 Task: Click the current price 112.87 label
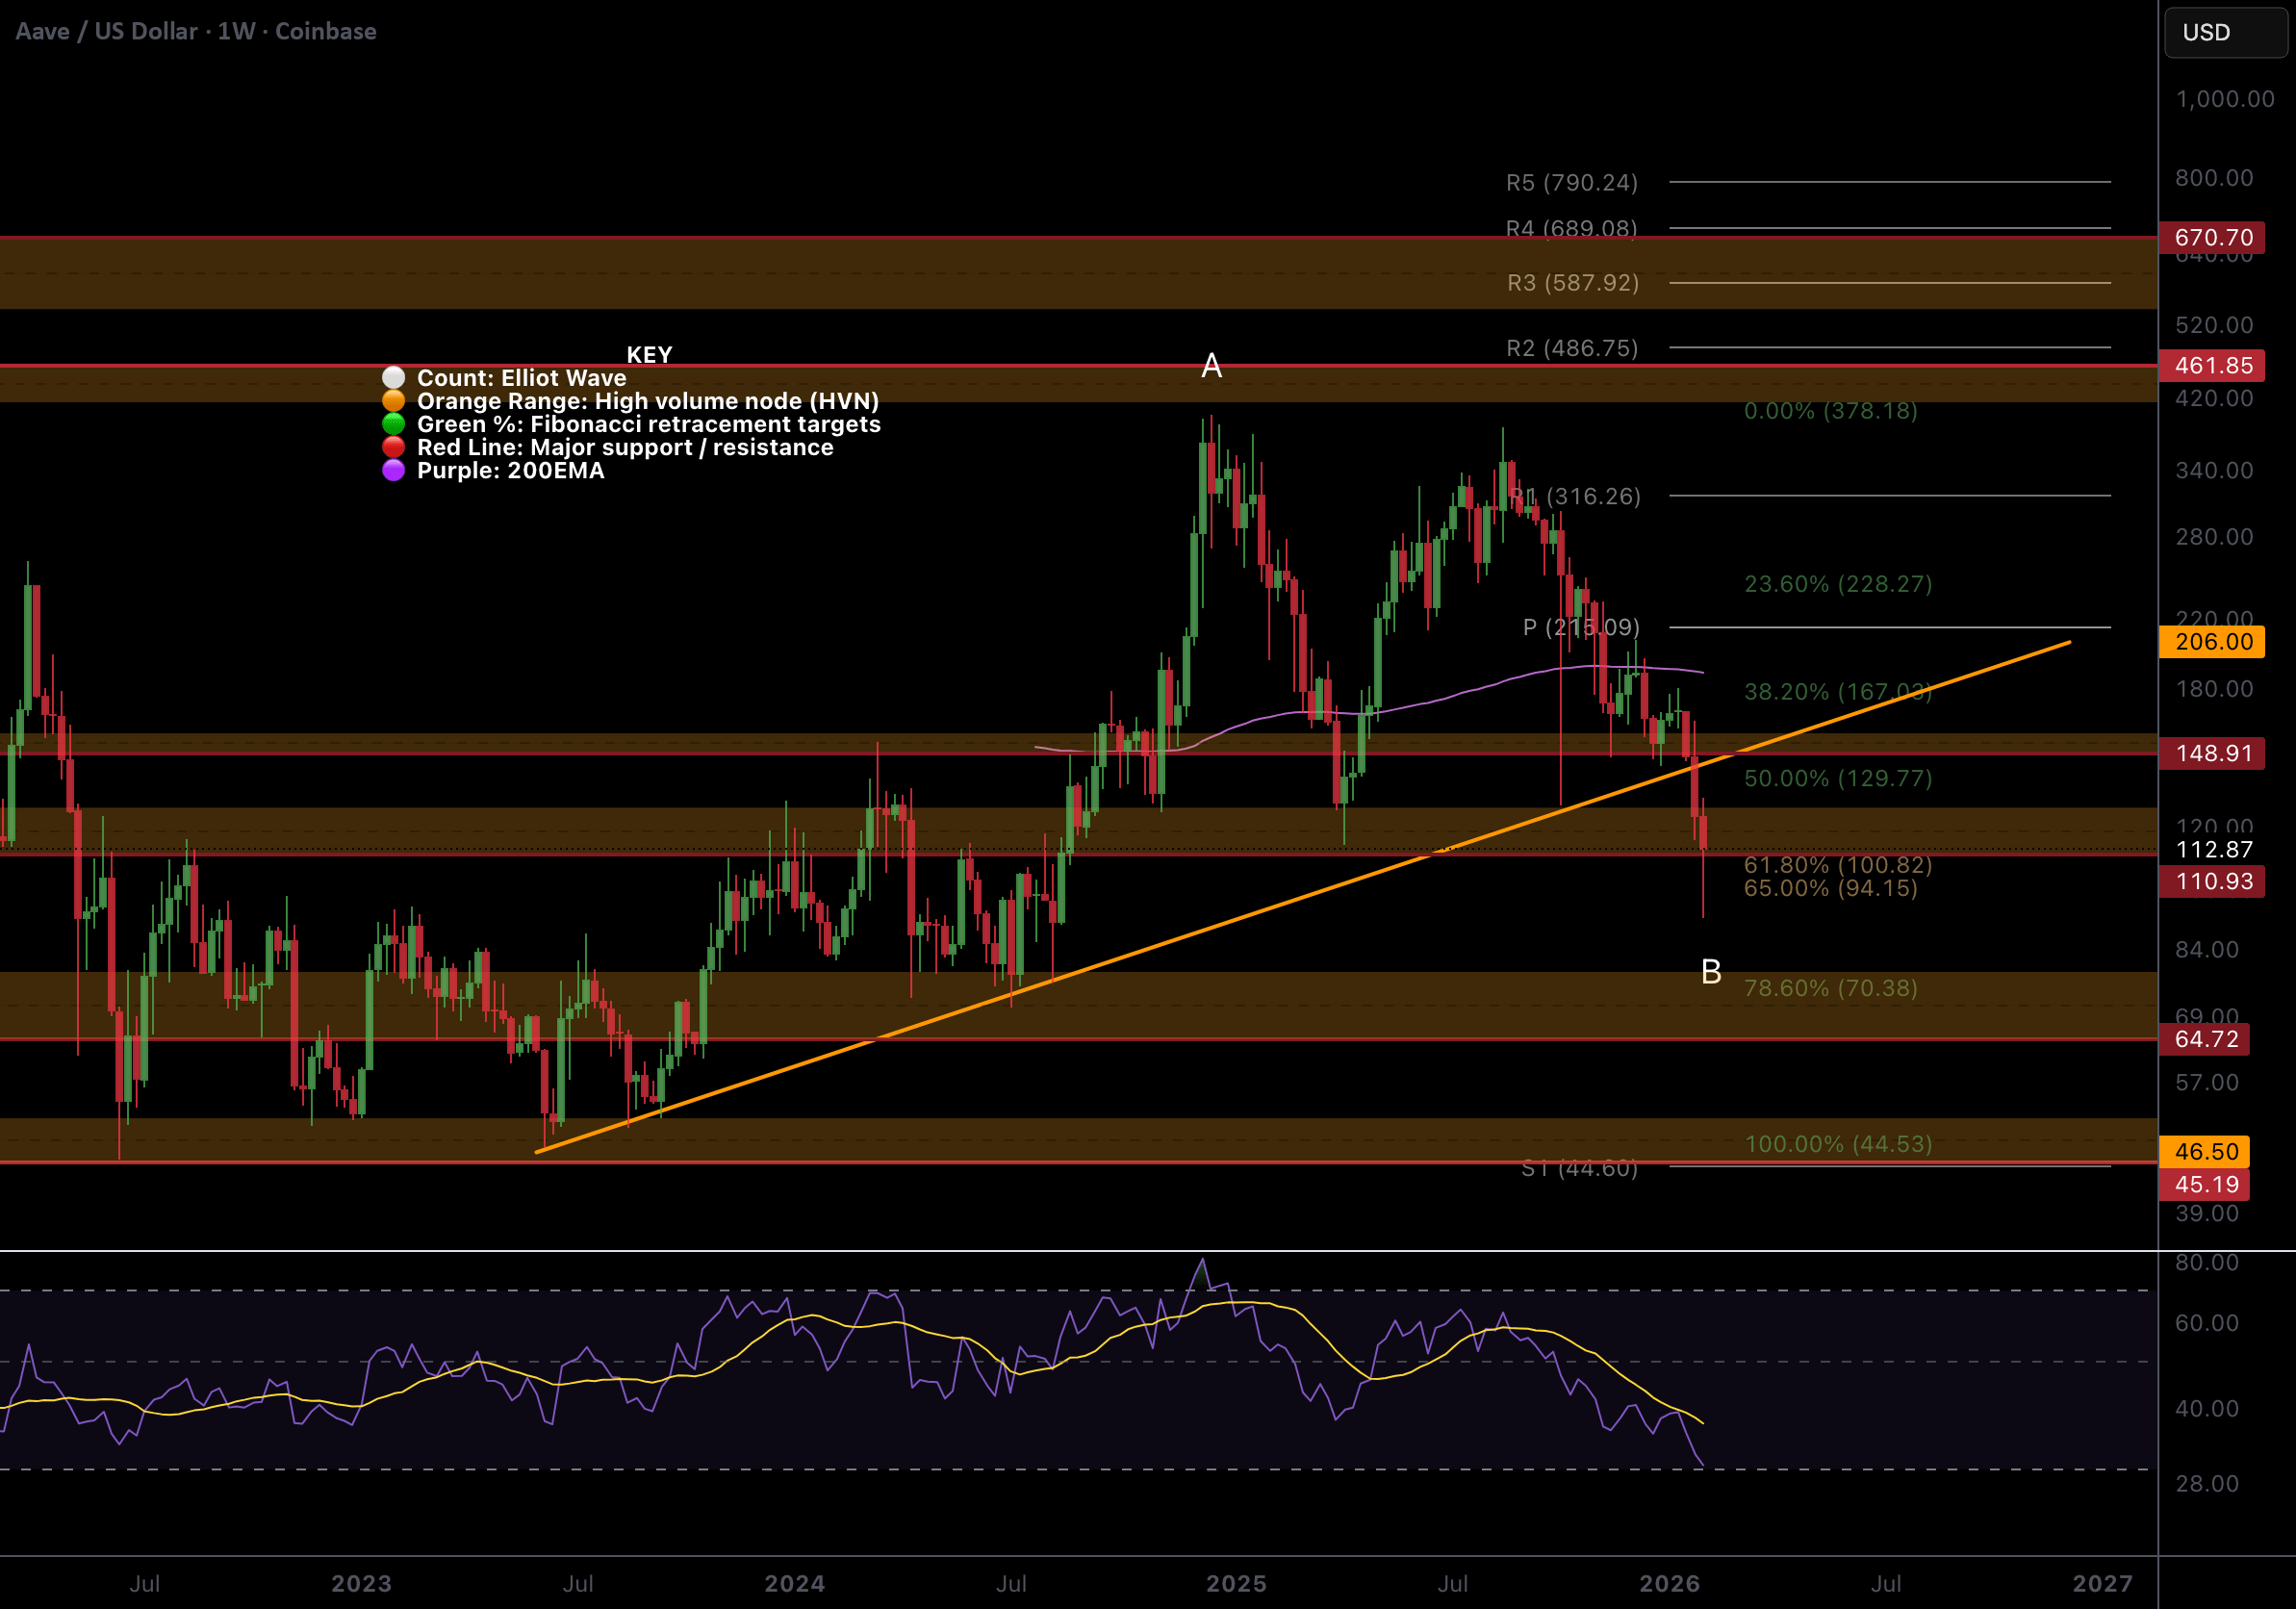coord(2213,850)
